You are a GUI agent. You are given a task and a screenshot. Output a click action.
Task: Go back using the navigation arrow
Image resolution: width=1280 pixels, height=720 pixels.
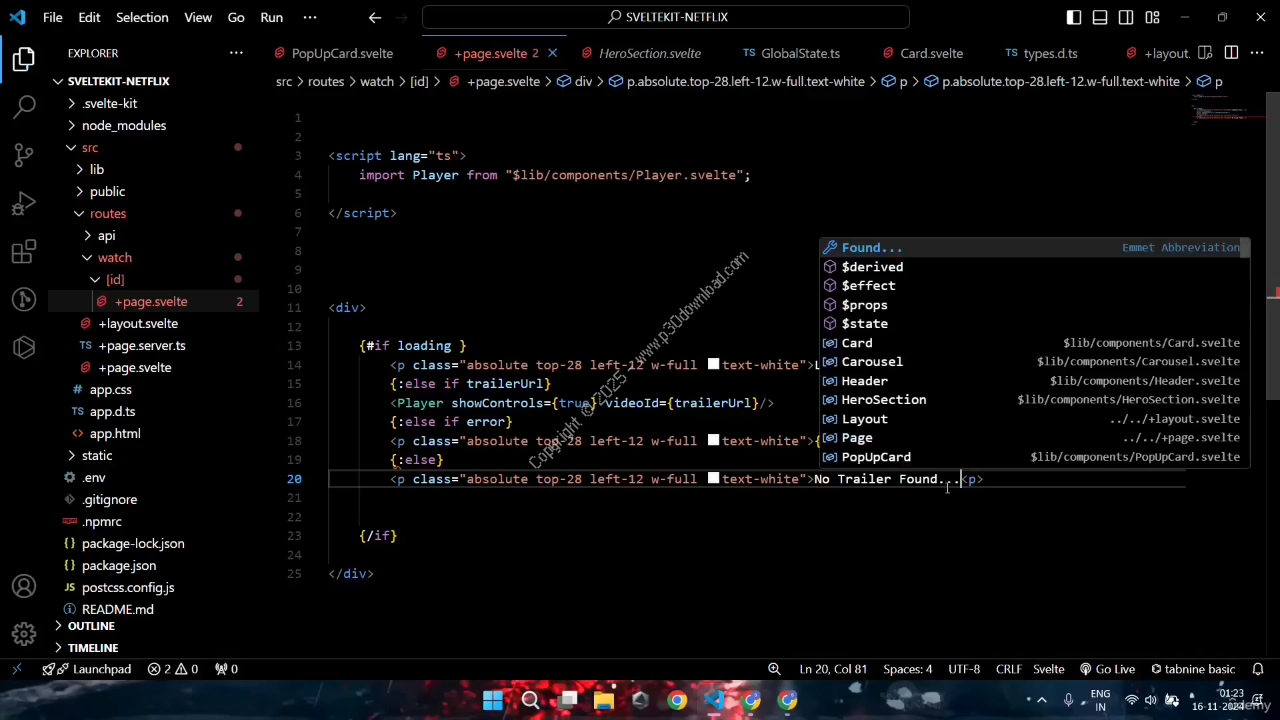375,17
